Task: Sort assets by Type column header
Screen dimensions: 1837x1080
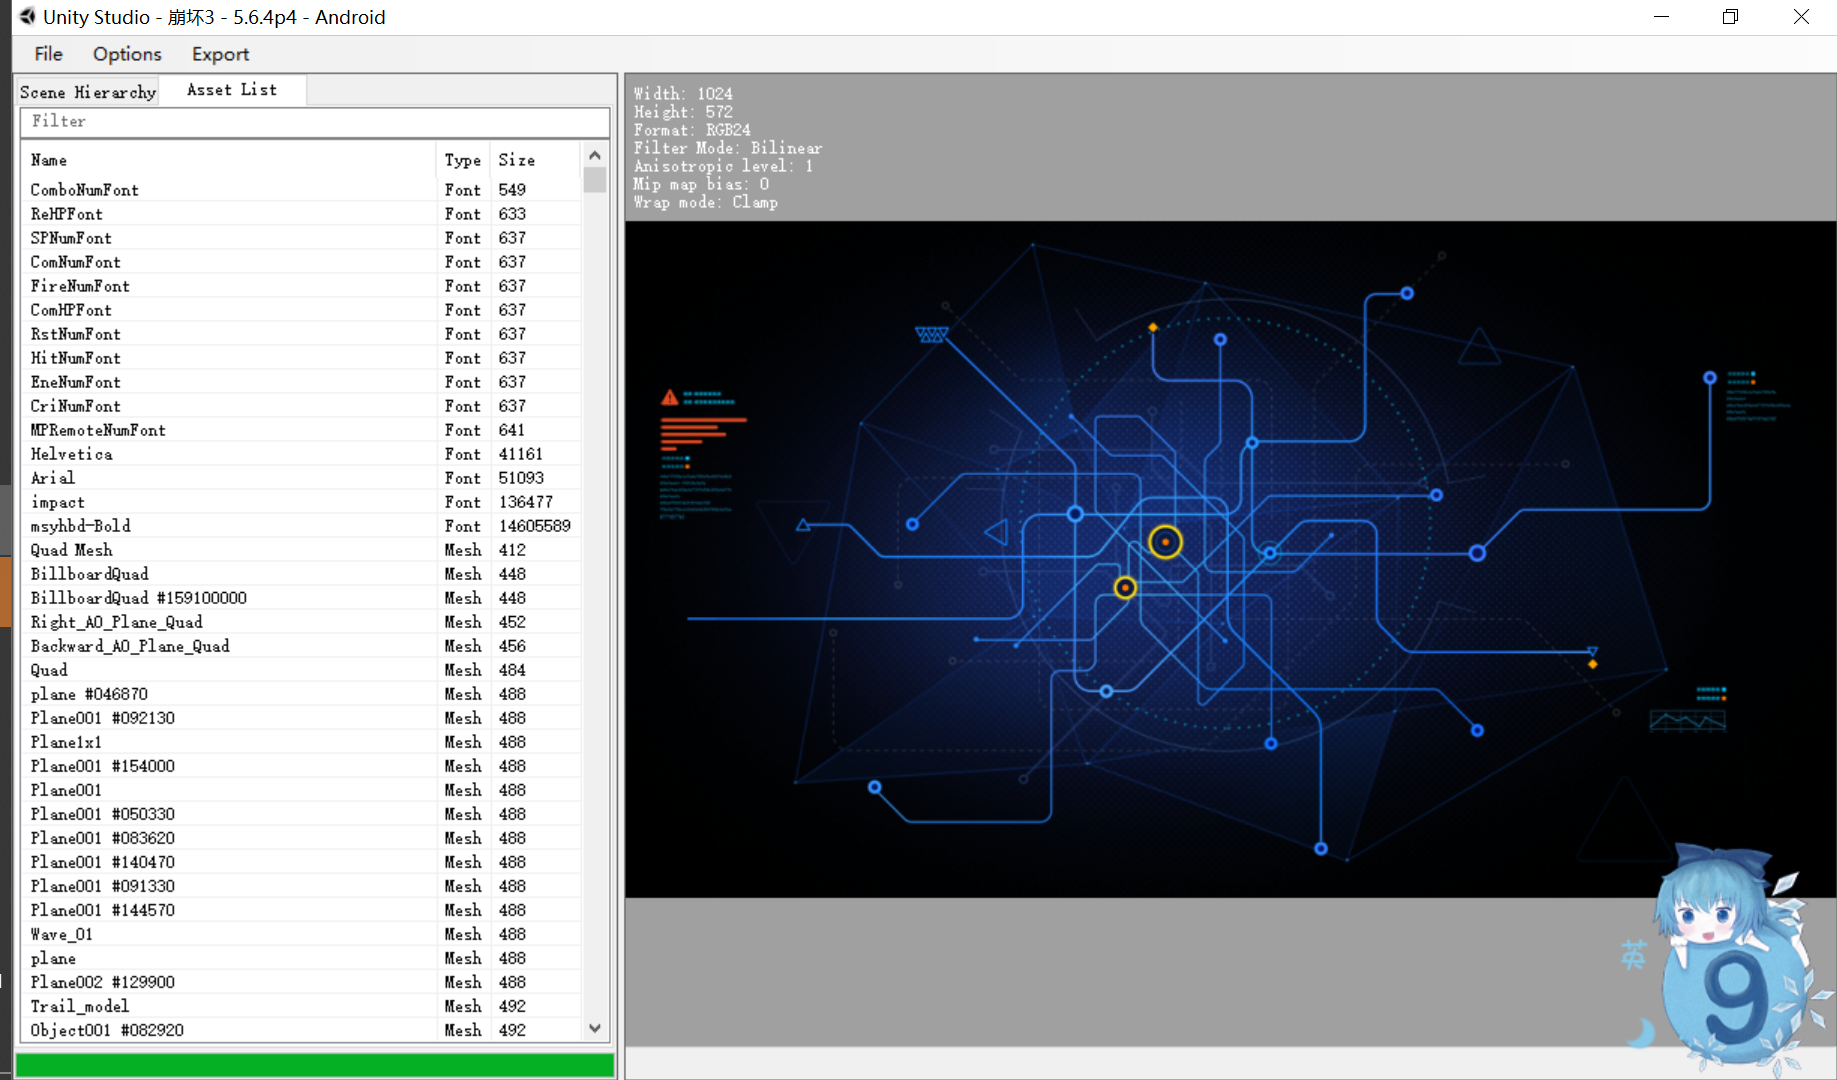Action: (462, 160)
